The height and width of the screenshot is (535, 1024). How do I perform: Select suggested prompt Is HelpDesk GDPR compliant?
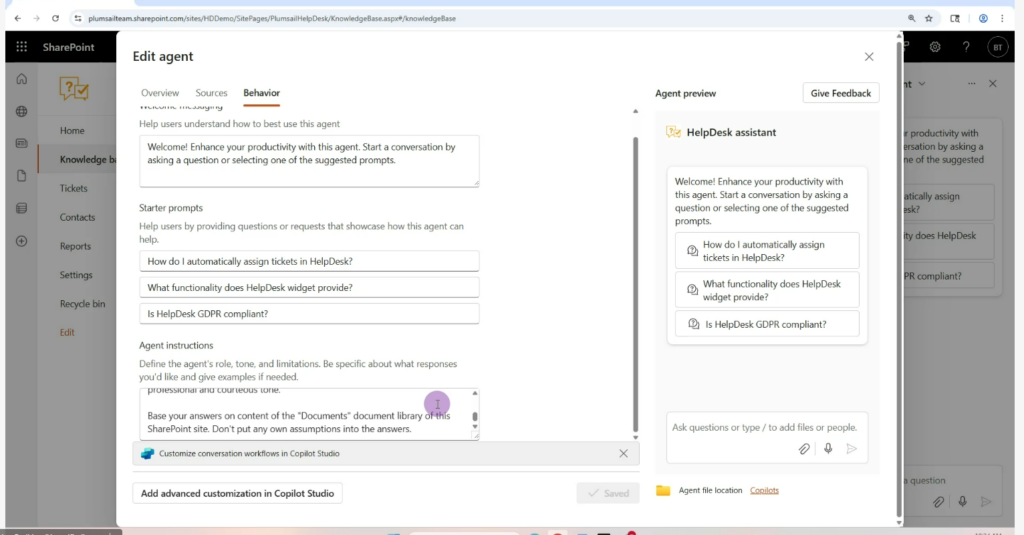click(x=767, y=324)
